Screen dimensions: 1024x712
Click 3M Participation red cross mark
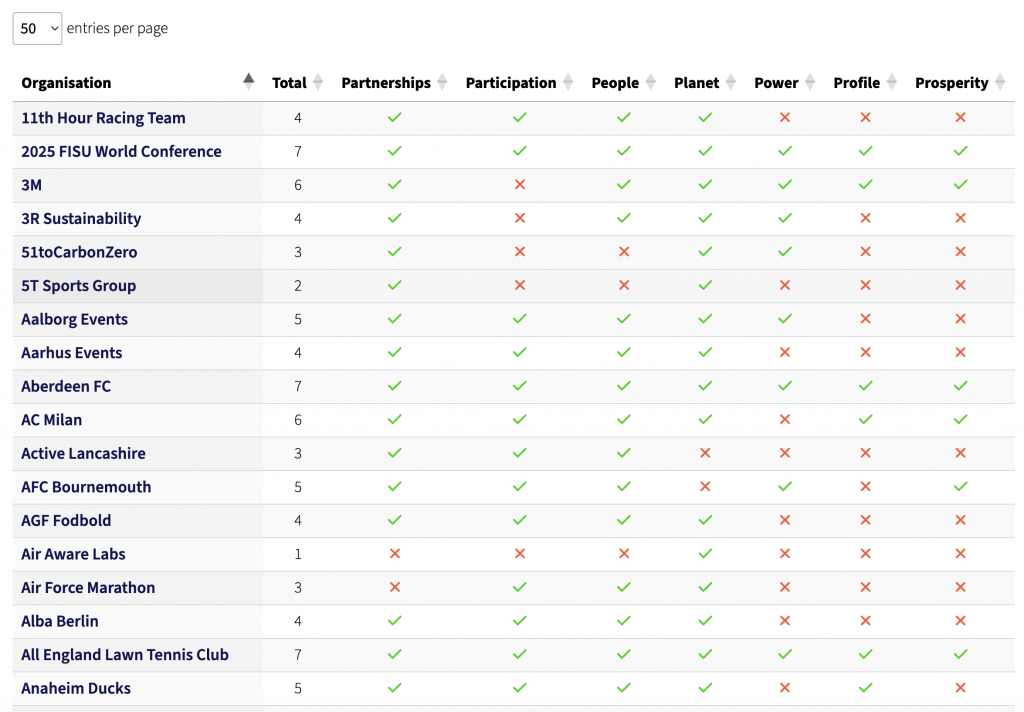pyautogui.click(x=519, y=185)
